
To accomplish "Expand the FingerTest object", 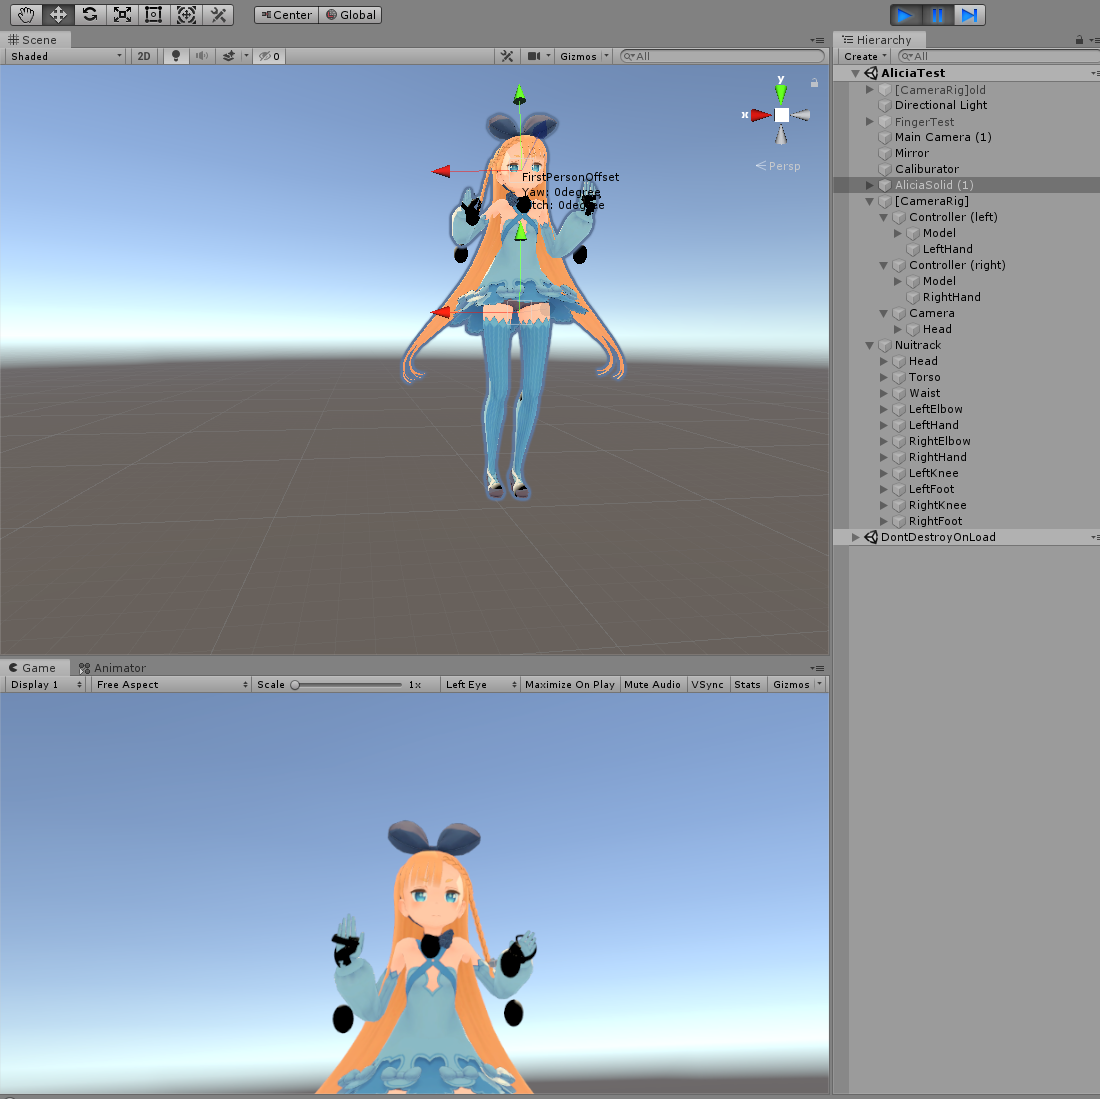I will (870, 121).
